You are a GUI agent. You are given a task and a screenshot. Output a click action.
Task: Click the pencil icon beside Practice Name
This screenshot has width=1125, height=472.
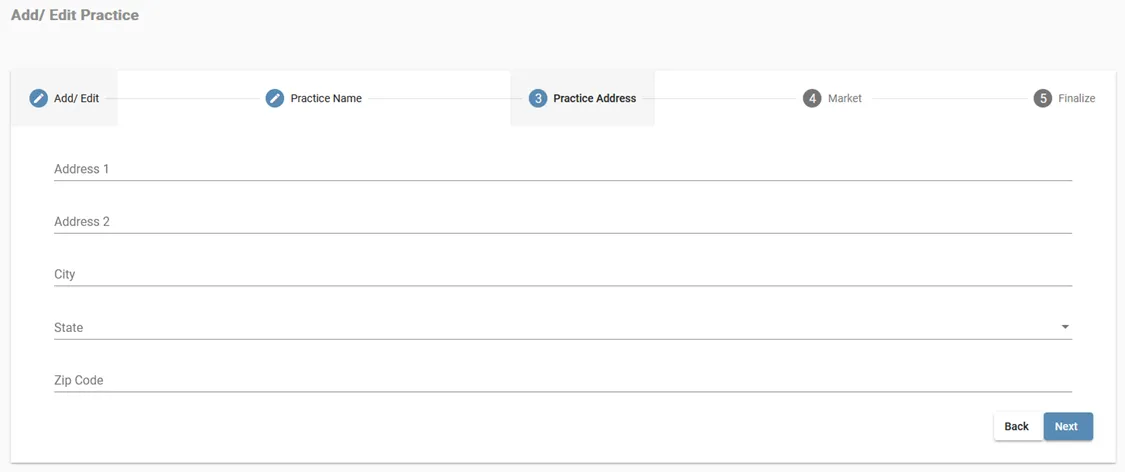click(x=274, y=98)
